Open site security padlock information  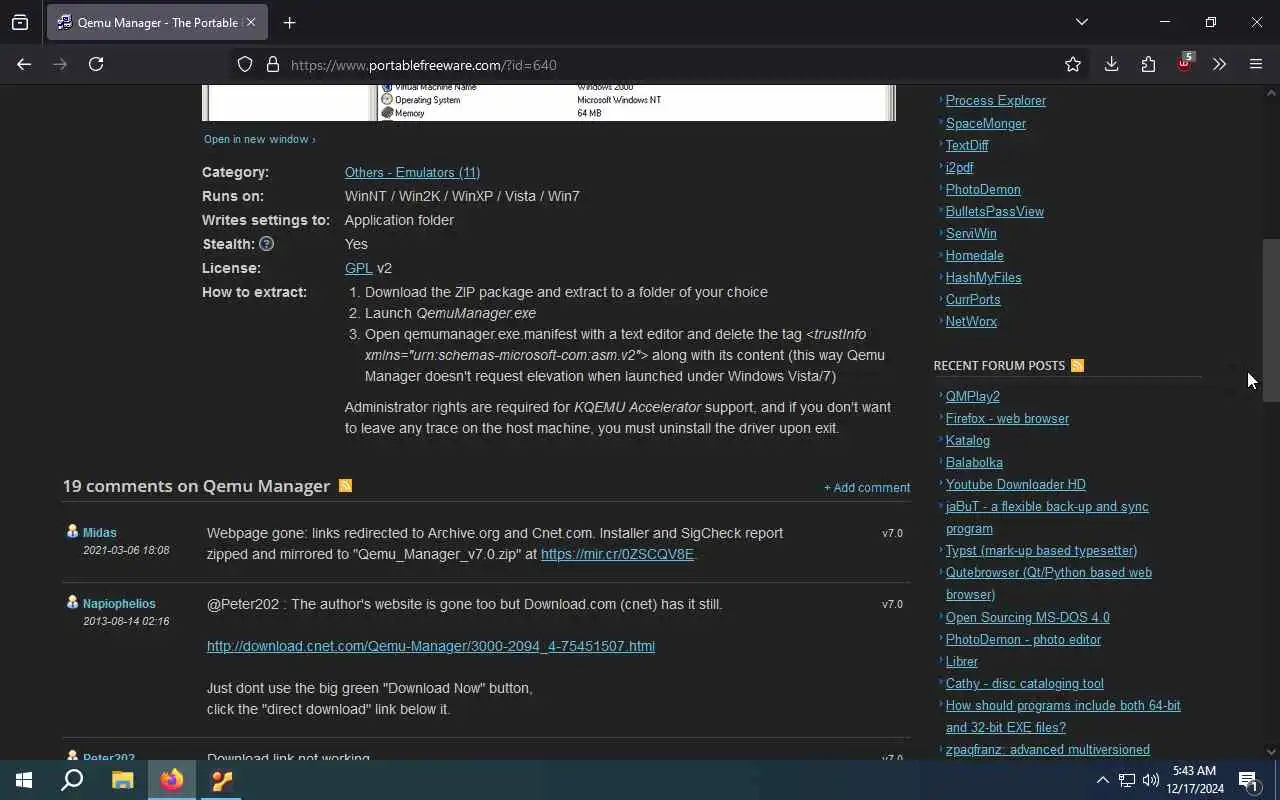point(272,65)
